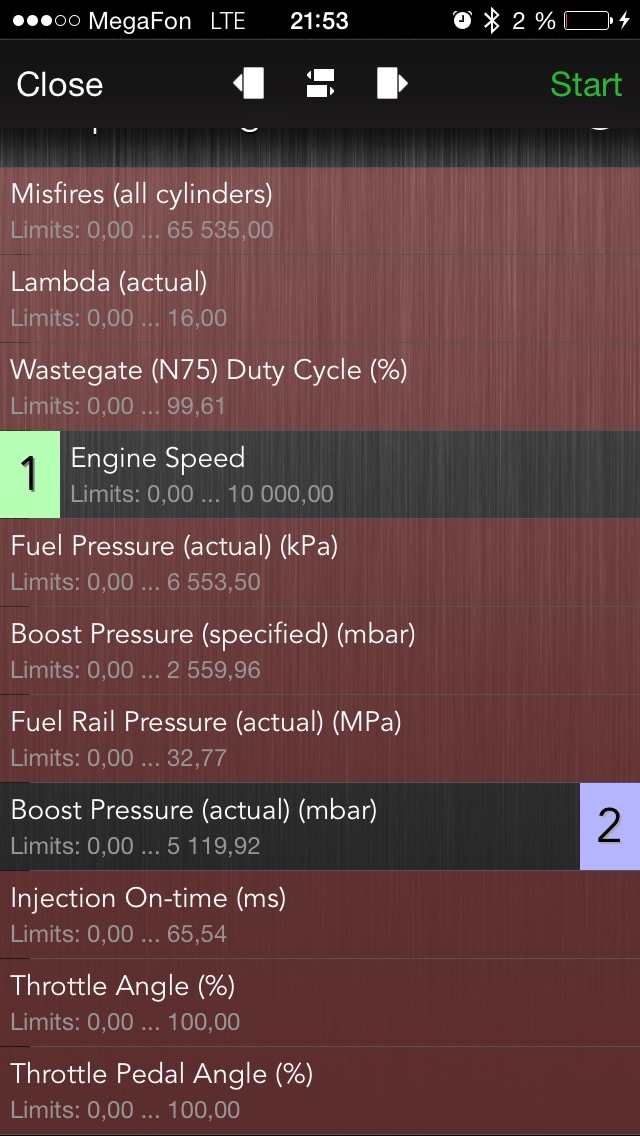
Task: Click the purple badge numbered 2
Action: (x=610, y=826)
